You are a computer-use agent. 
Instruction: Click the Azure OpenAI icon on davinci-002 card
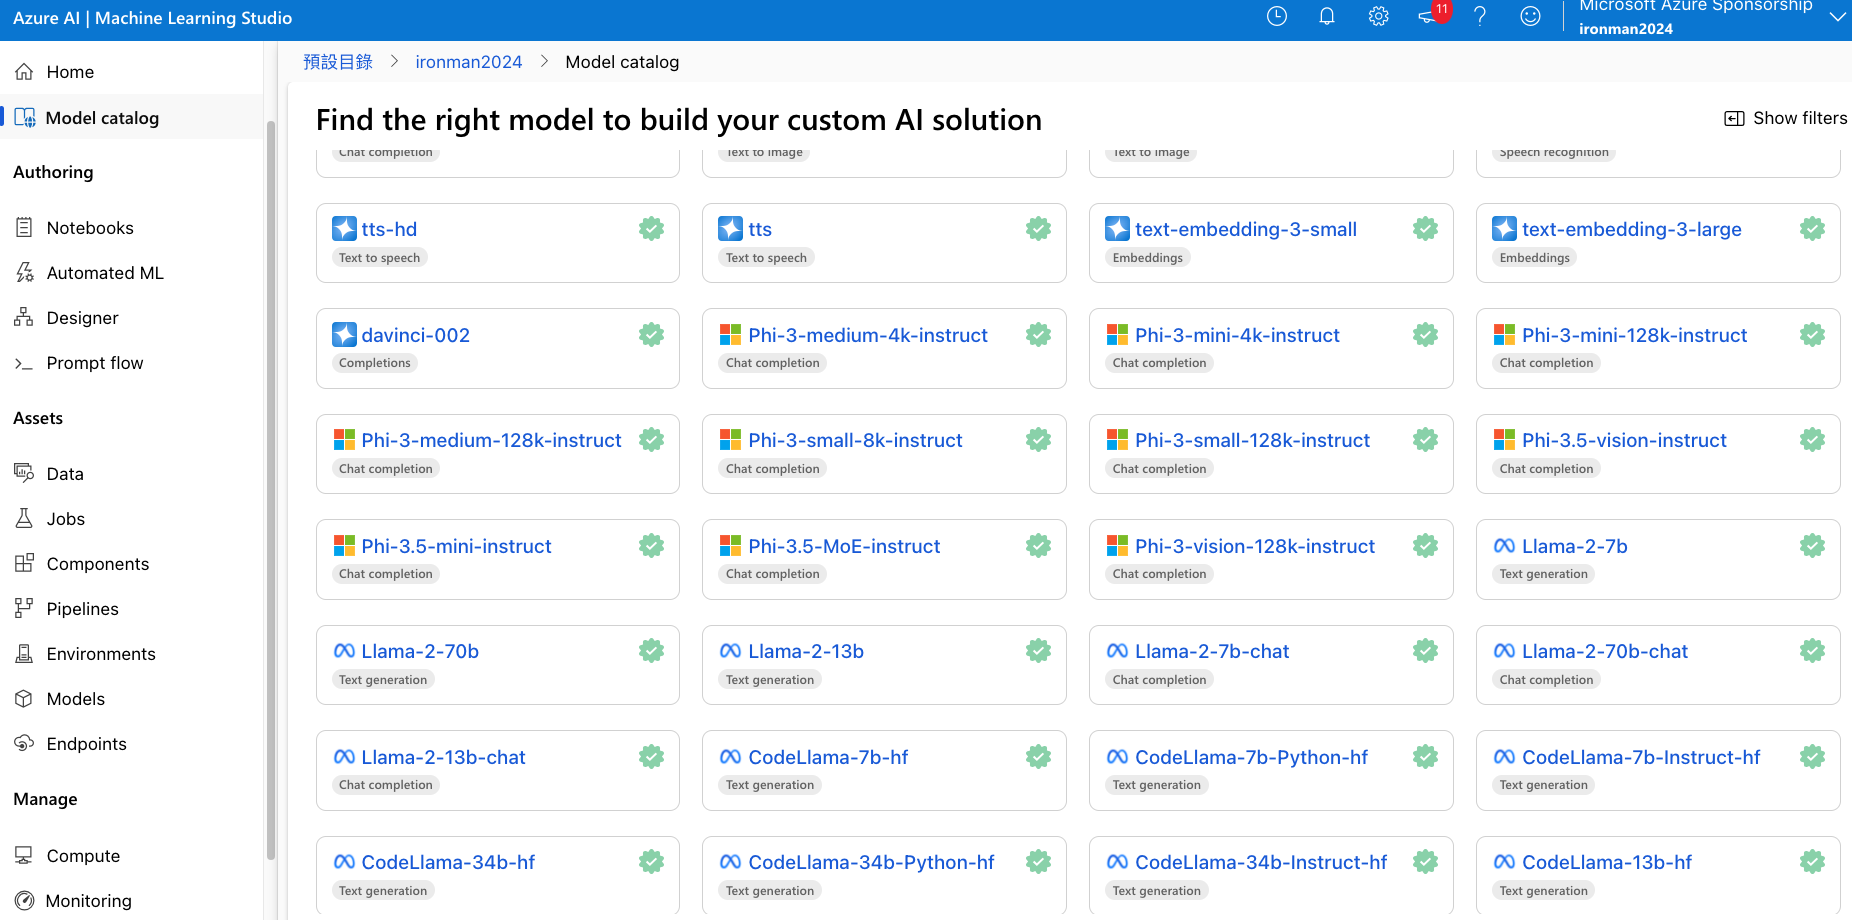[344, 335]
